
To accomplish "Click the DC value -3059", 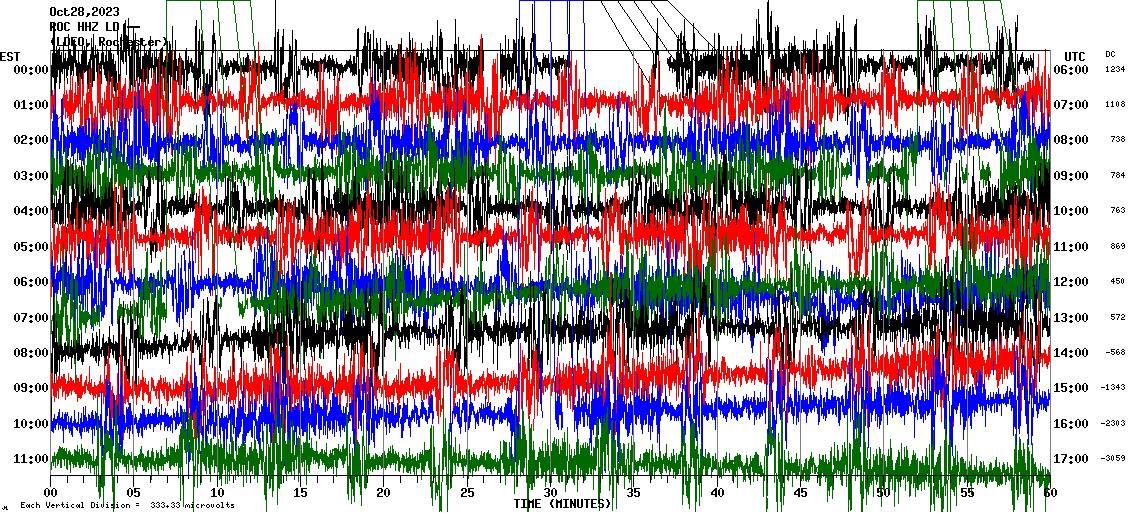I will [1113, 459].
